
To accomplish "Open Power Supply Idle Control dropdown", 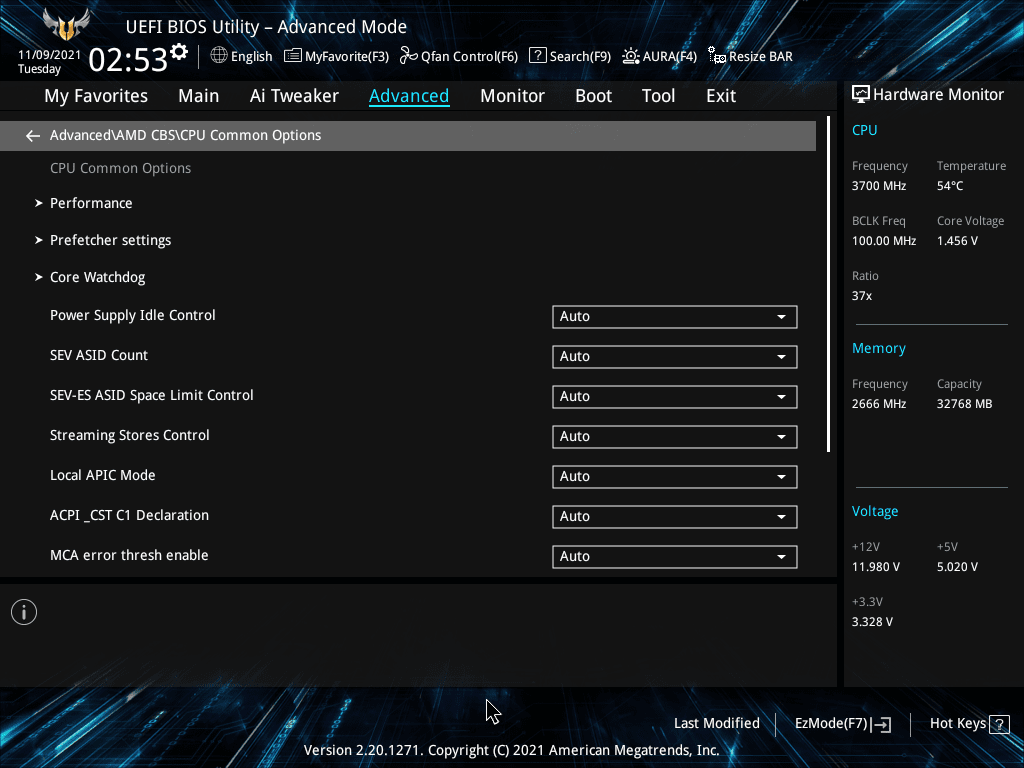I will (x=675, y=317).
